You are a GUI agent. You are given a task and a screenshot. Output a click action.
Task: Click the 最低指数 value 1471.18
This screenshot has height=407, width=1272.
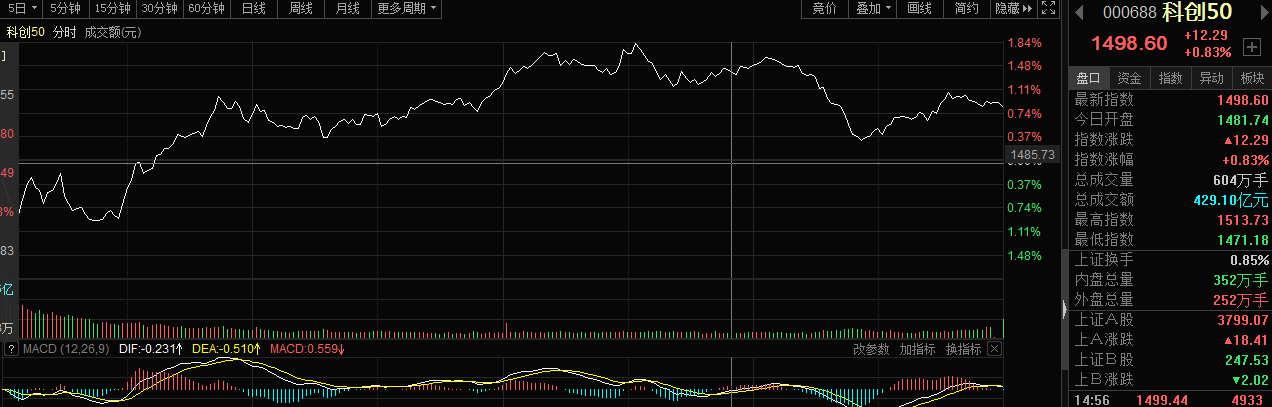1242,240
